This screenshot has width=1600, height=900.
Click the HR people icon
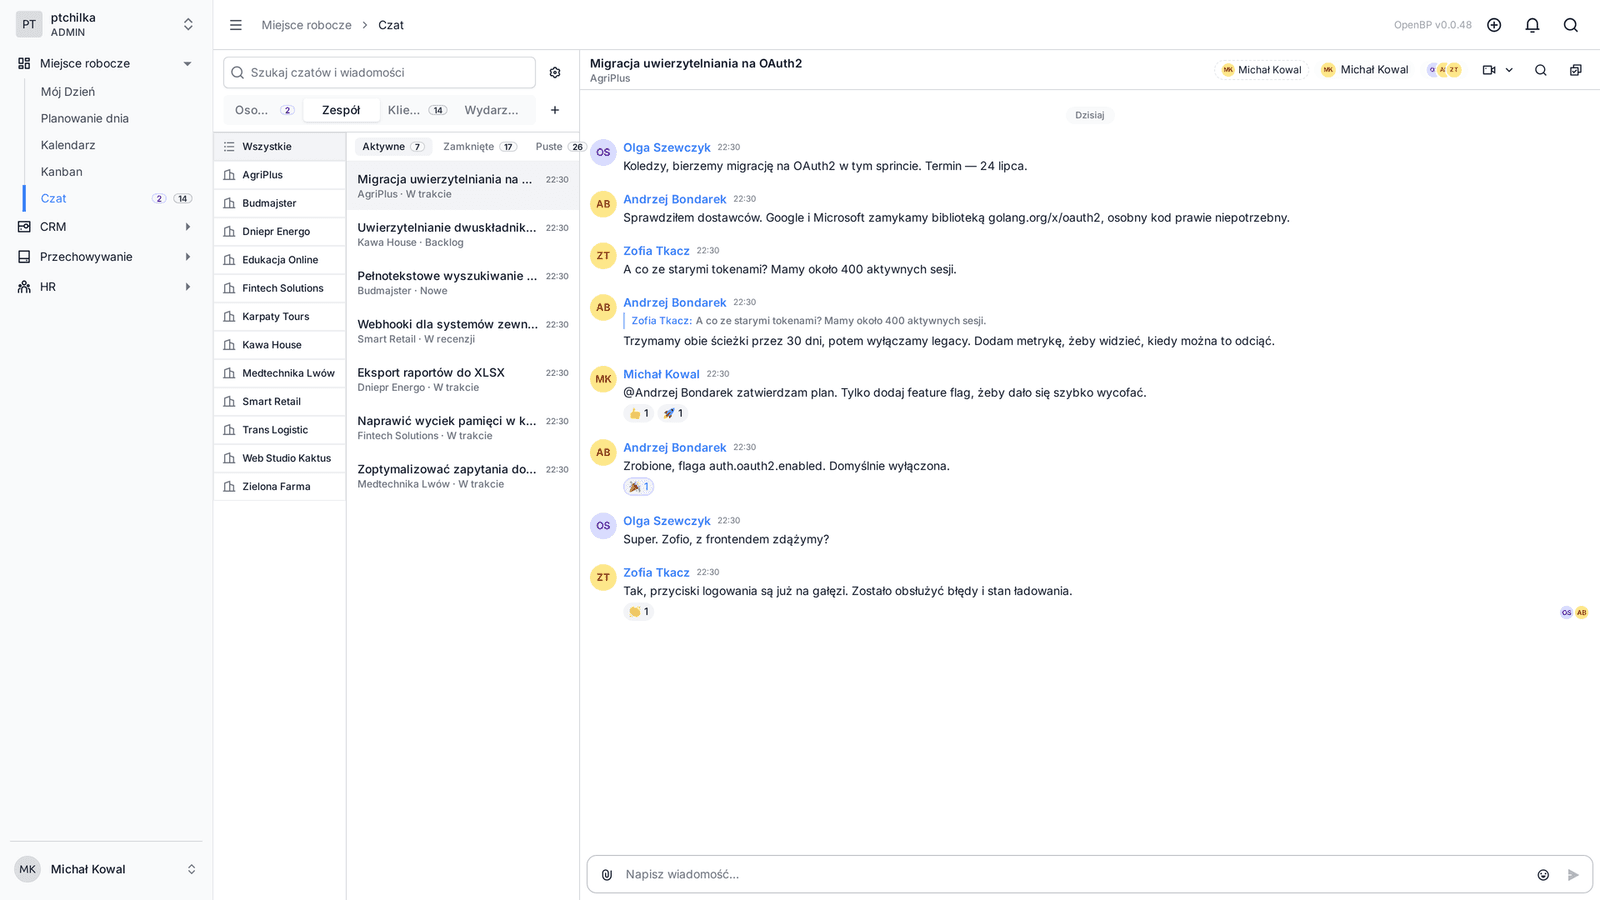[x=24, y=287]
